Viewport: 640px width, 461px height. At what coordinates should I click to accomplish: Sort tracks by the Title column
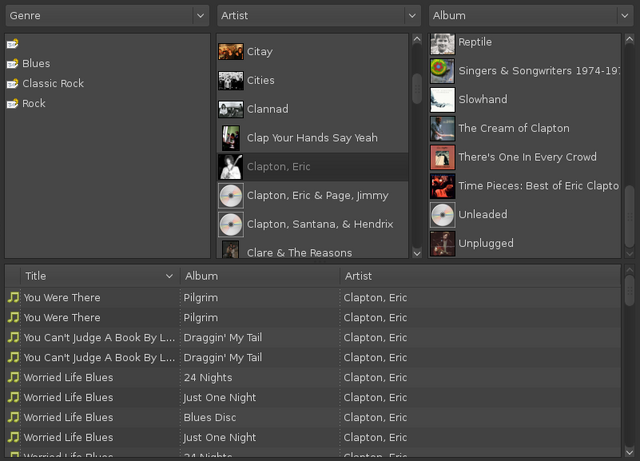(x=100, y=276)
